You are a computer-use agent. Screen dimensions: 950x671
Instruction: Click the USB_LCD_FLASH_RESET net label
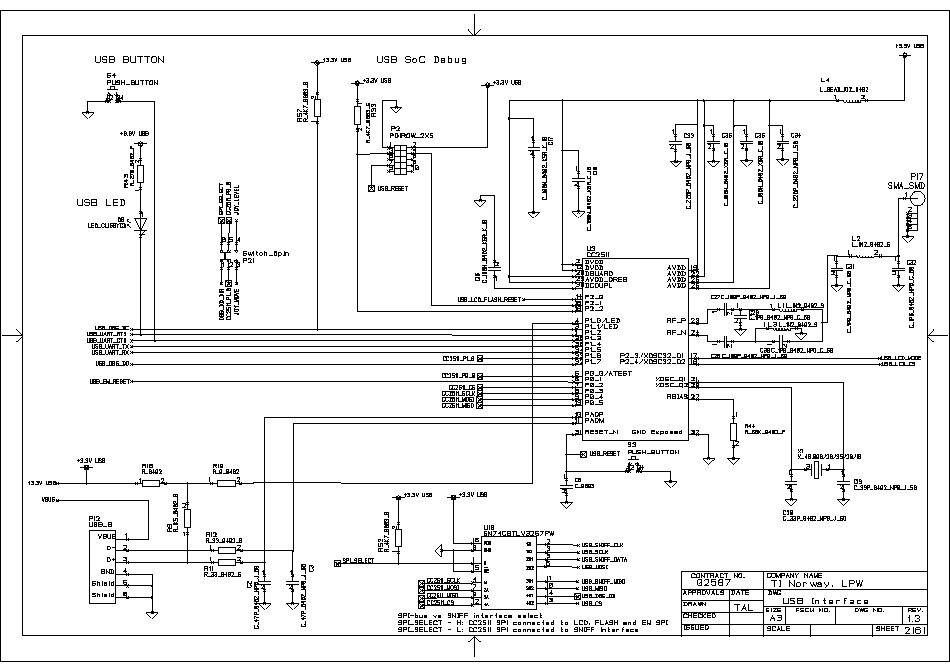[x=490, y=300]
